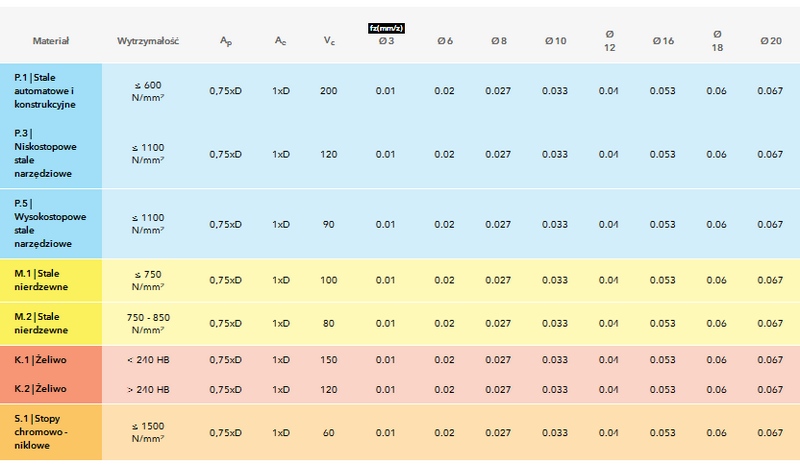Image resolution: width=800 pixels, height=464 pixels.
Task: Click the P.1 Stale automatowe i konstrukcyjne cell
Action: click(x=50, y=91)
